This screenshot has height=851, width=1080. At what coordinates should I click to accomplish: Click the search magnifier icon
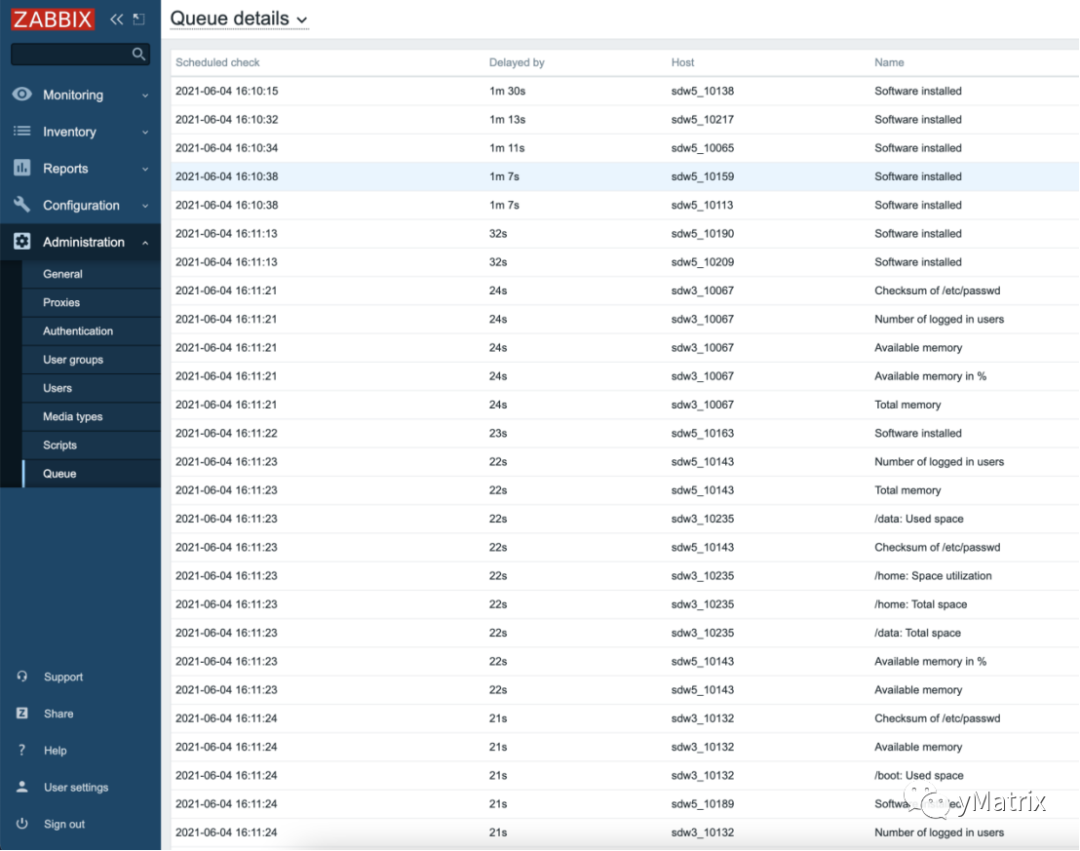138,54
